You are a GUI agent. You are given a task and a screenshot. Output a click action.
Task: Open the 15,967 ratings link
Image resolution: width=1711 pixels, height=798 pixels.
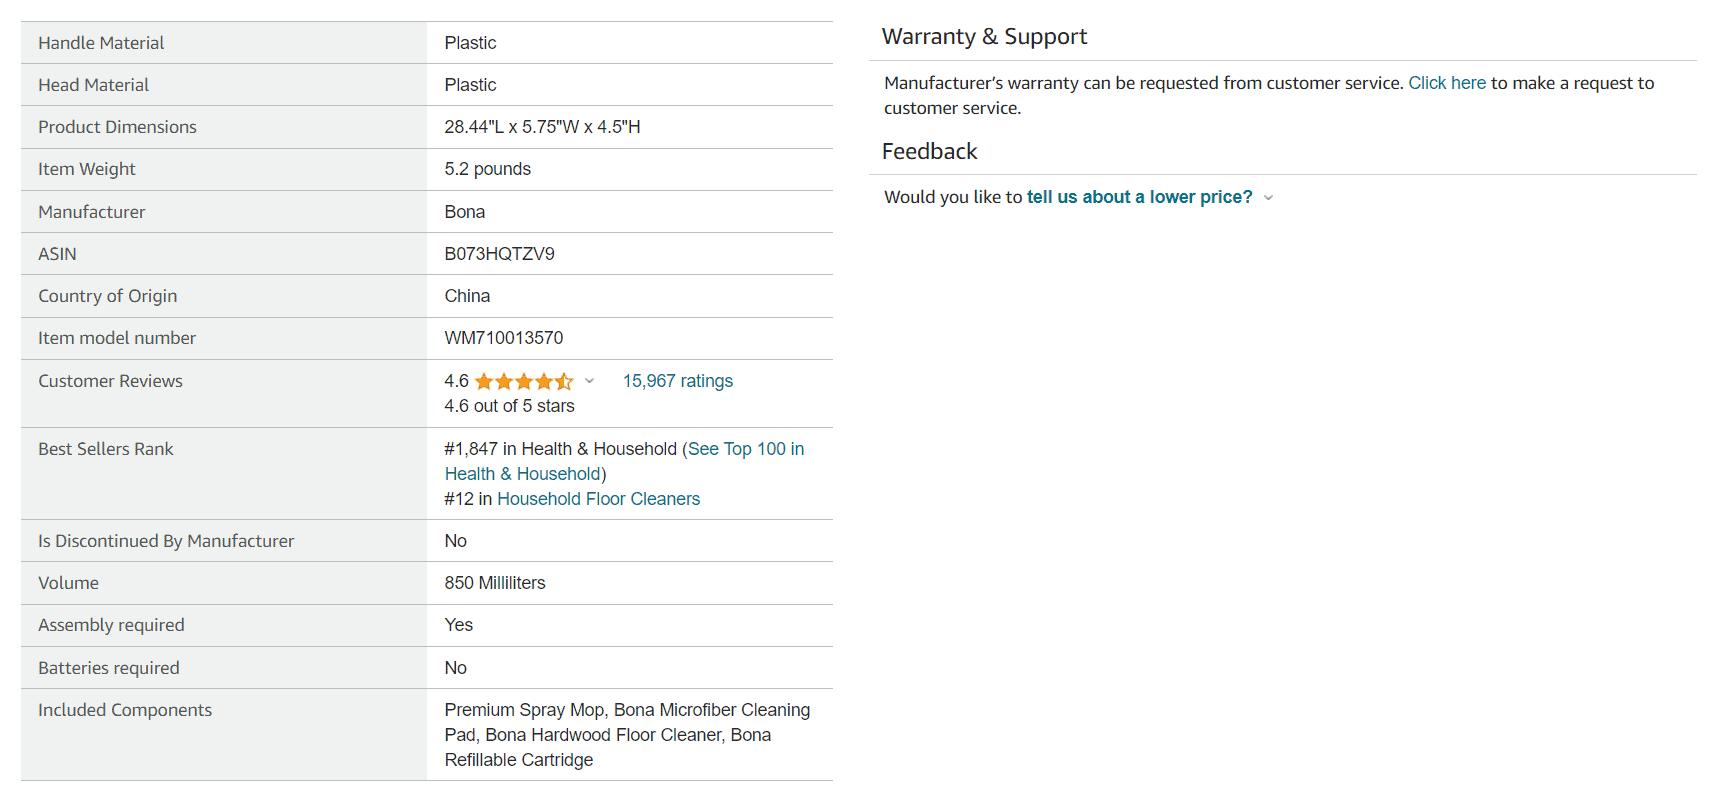click(x=677, y=381)
